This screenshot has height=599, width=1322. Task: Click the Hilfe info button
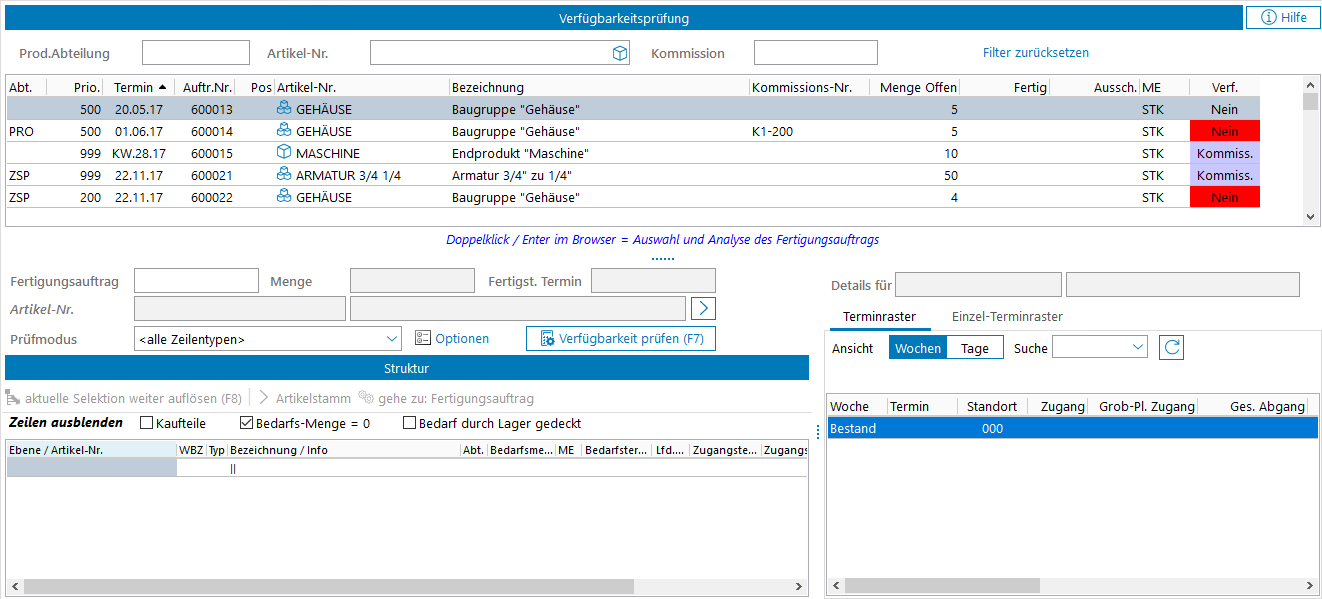click(1283, 17)
